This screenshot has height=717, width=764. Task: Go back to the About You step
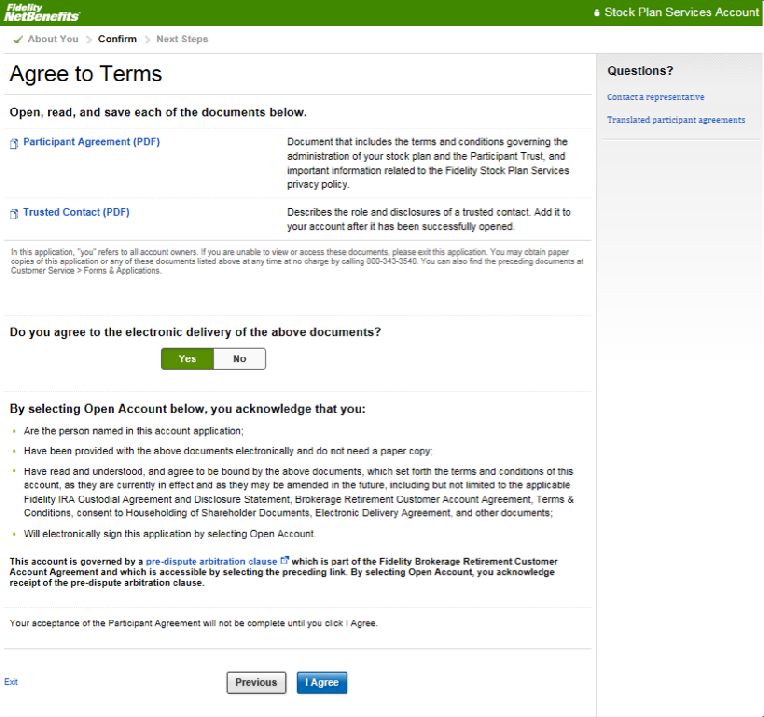coord(52,39)
